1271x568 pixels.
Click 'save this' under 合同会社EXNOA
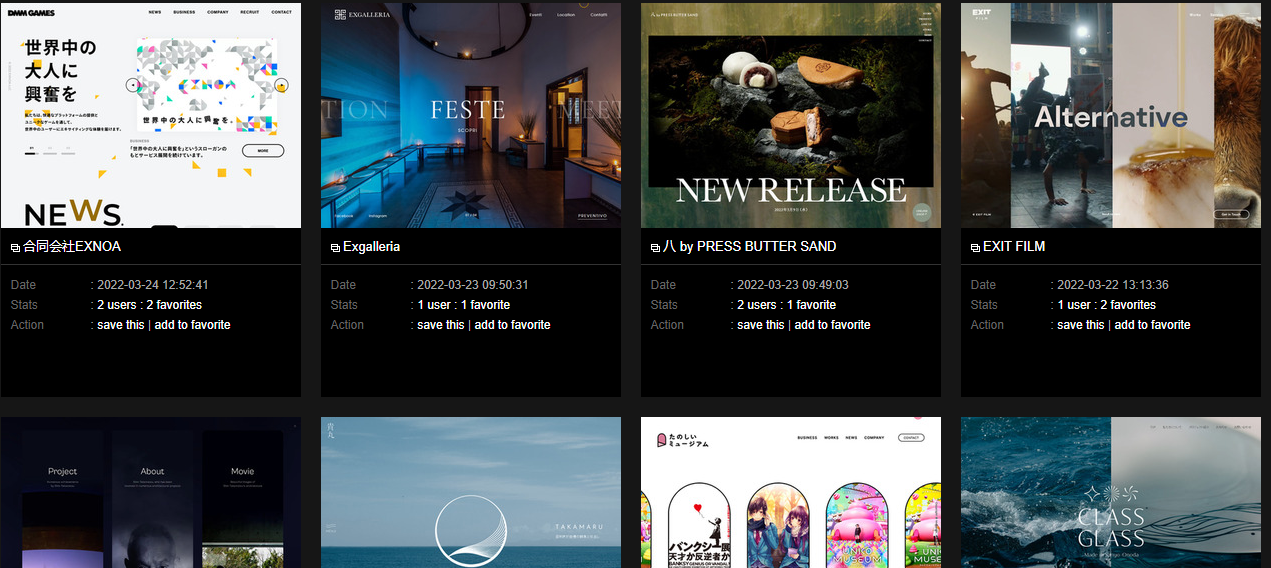tap(121, 325)
